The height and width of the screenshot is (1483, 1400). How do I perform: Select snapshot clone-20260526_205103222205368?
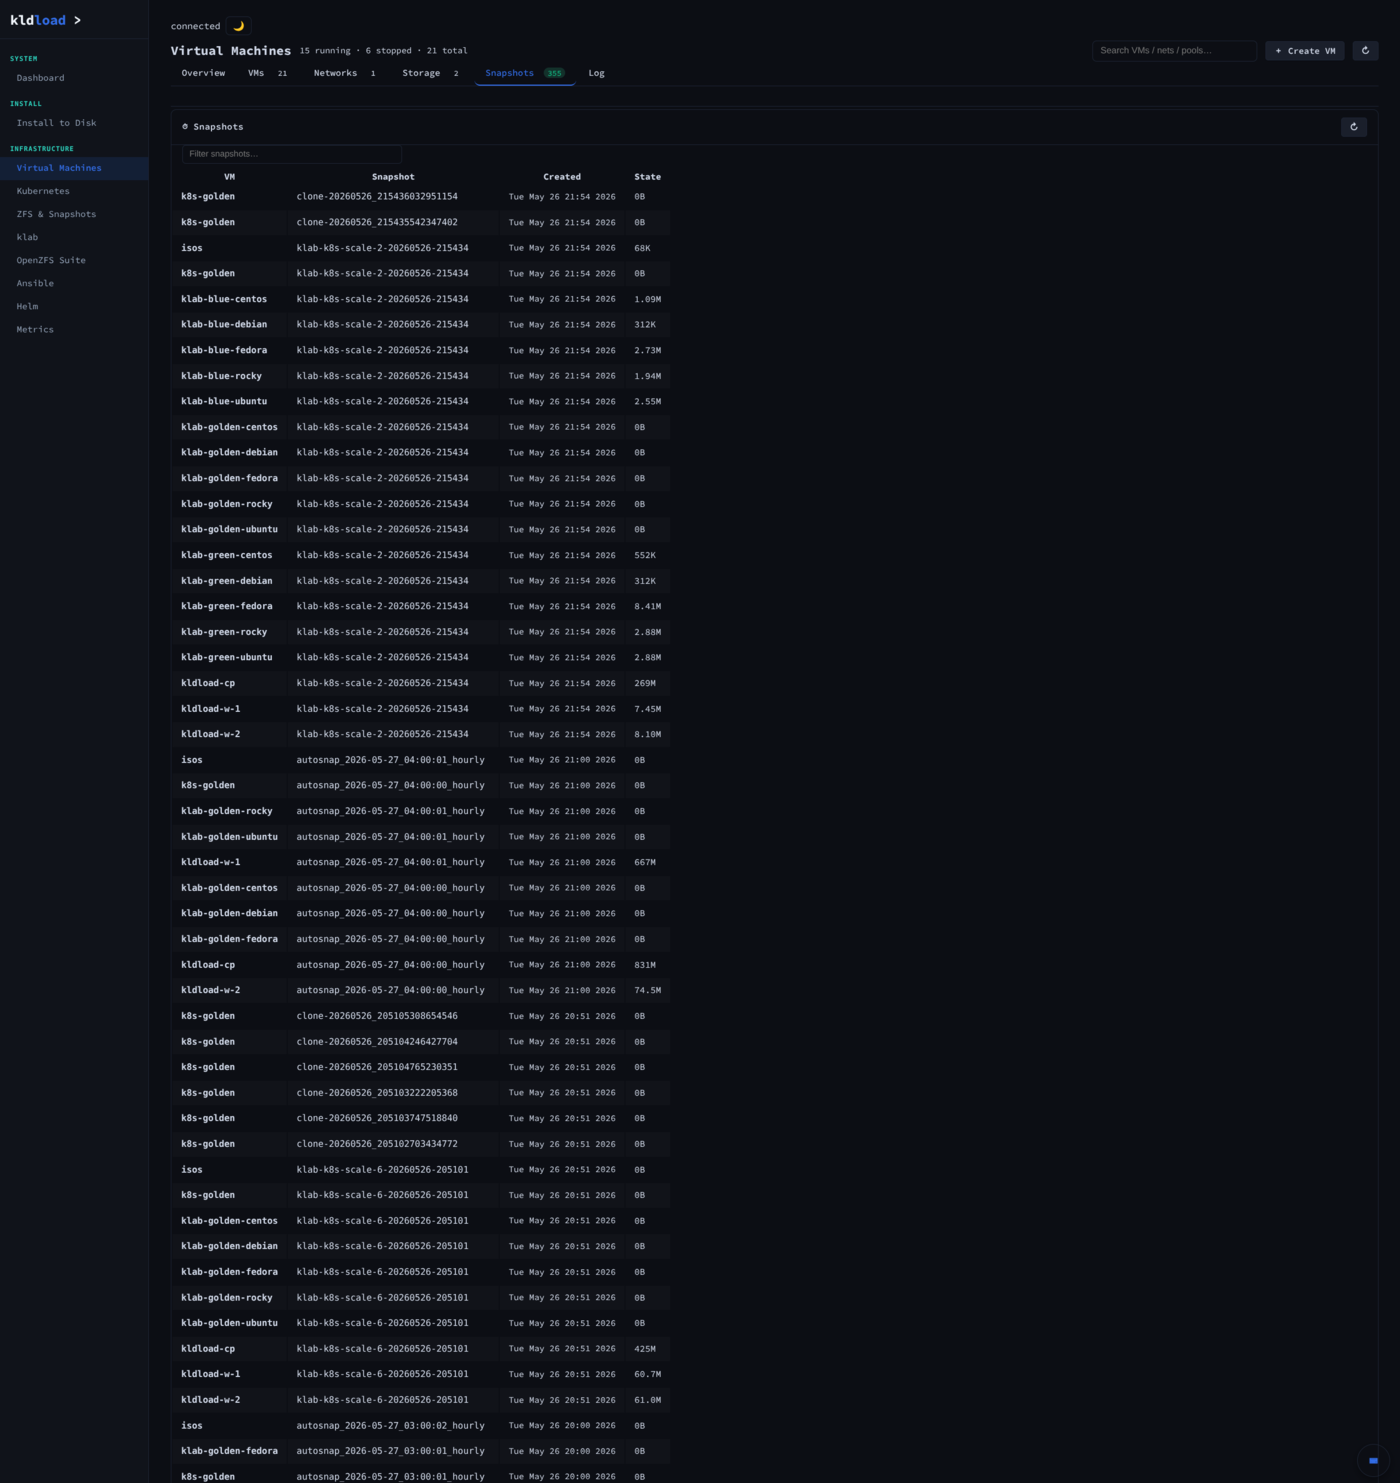[377, 1093]
